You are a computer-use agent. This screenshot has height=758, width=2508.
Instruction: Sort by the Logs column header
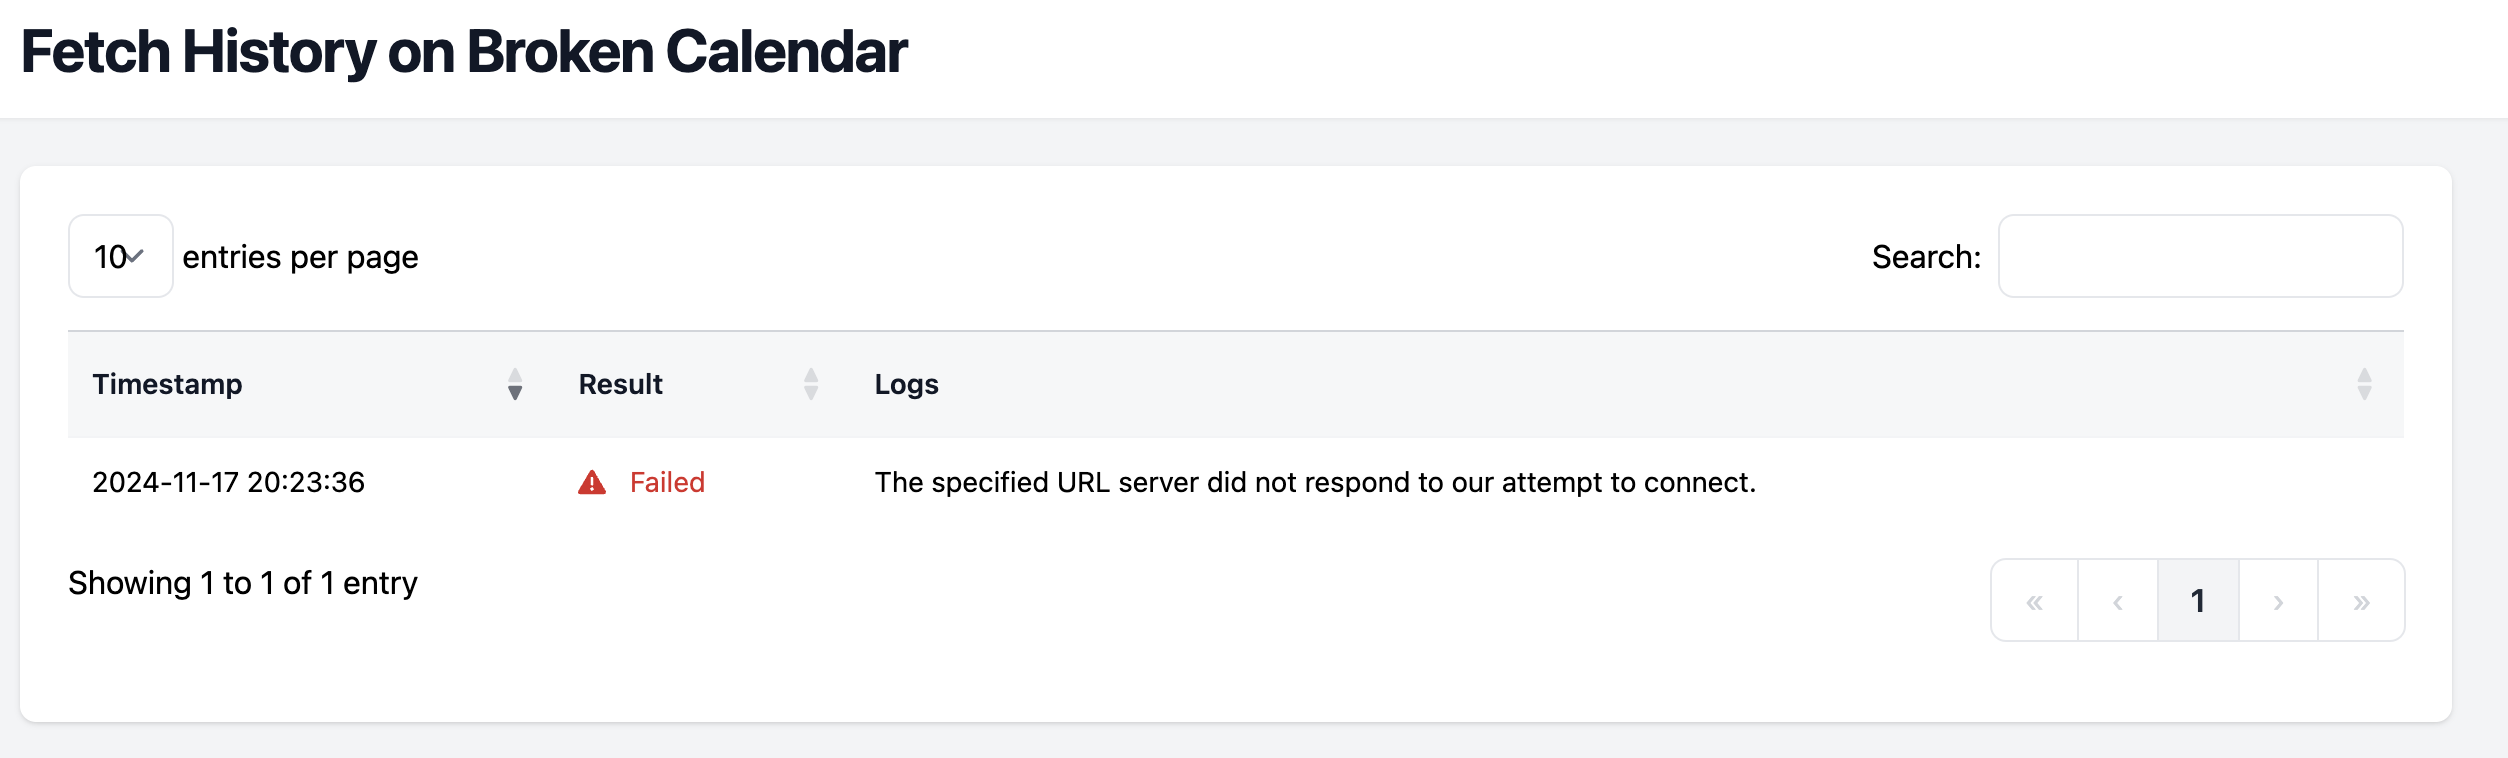tap(907, 385)
